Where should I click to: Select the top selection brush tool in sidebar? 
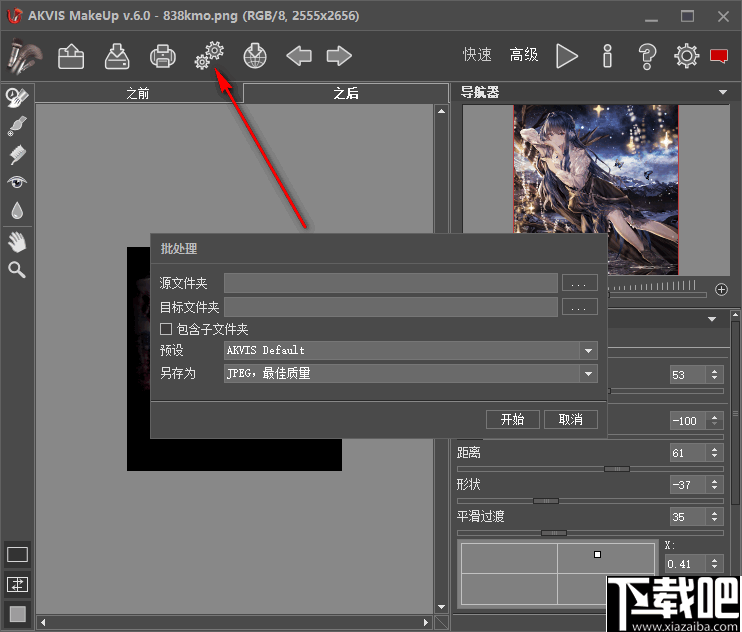point(17,97)
